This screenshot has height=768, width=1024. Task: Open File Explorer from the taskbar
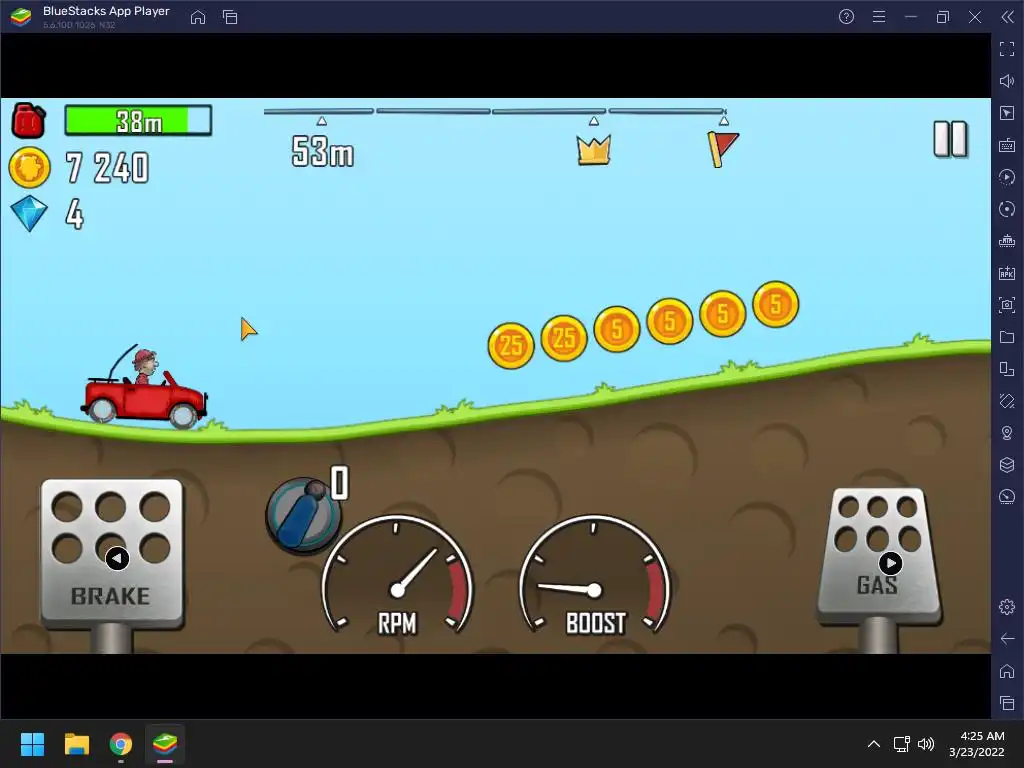(76, 744)
